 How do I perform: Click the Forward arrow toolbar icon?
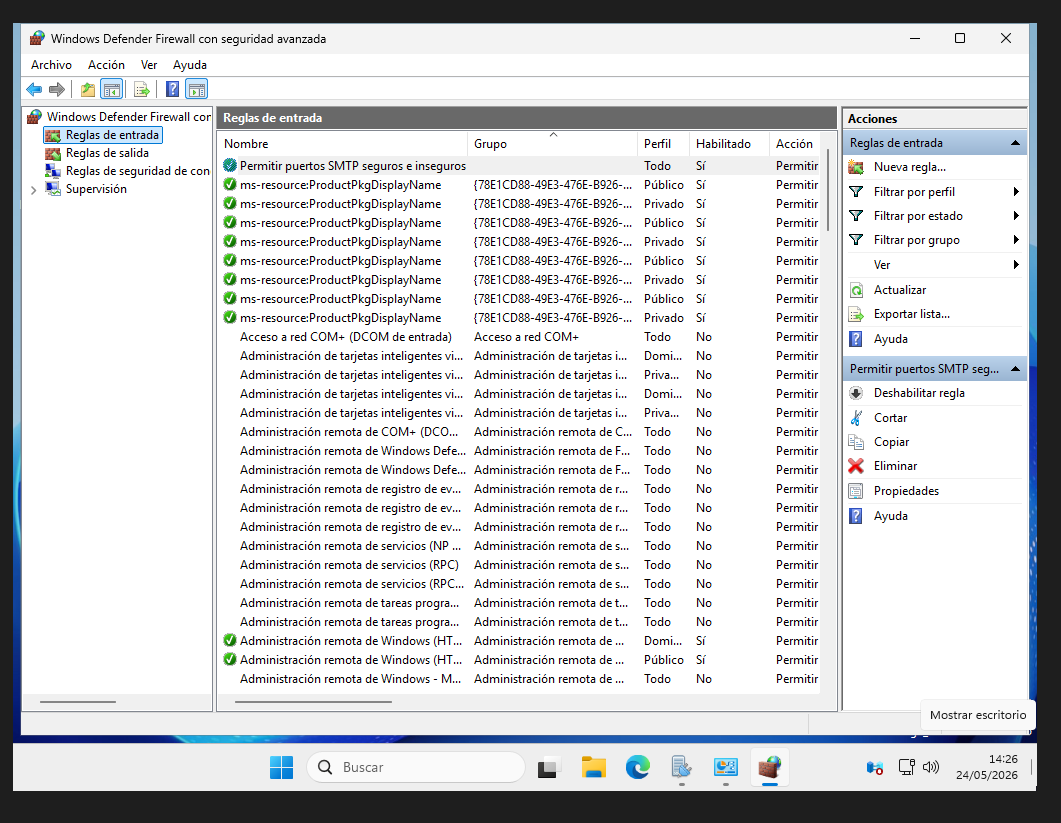tap(57, 89)
